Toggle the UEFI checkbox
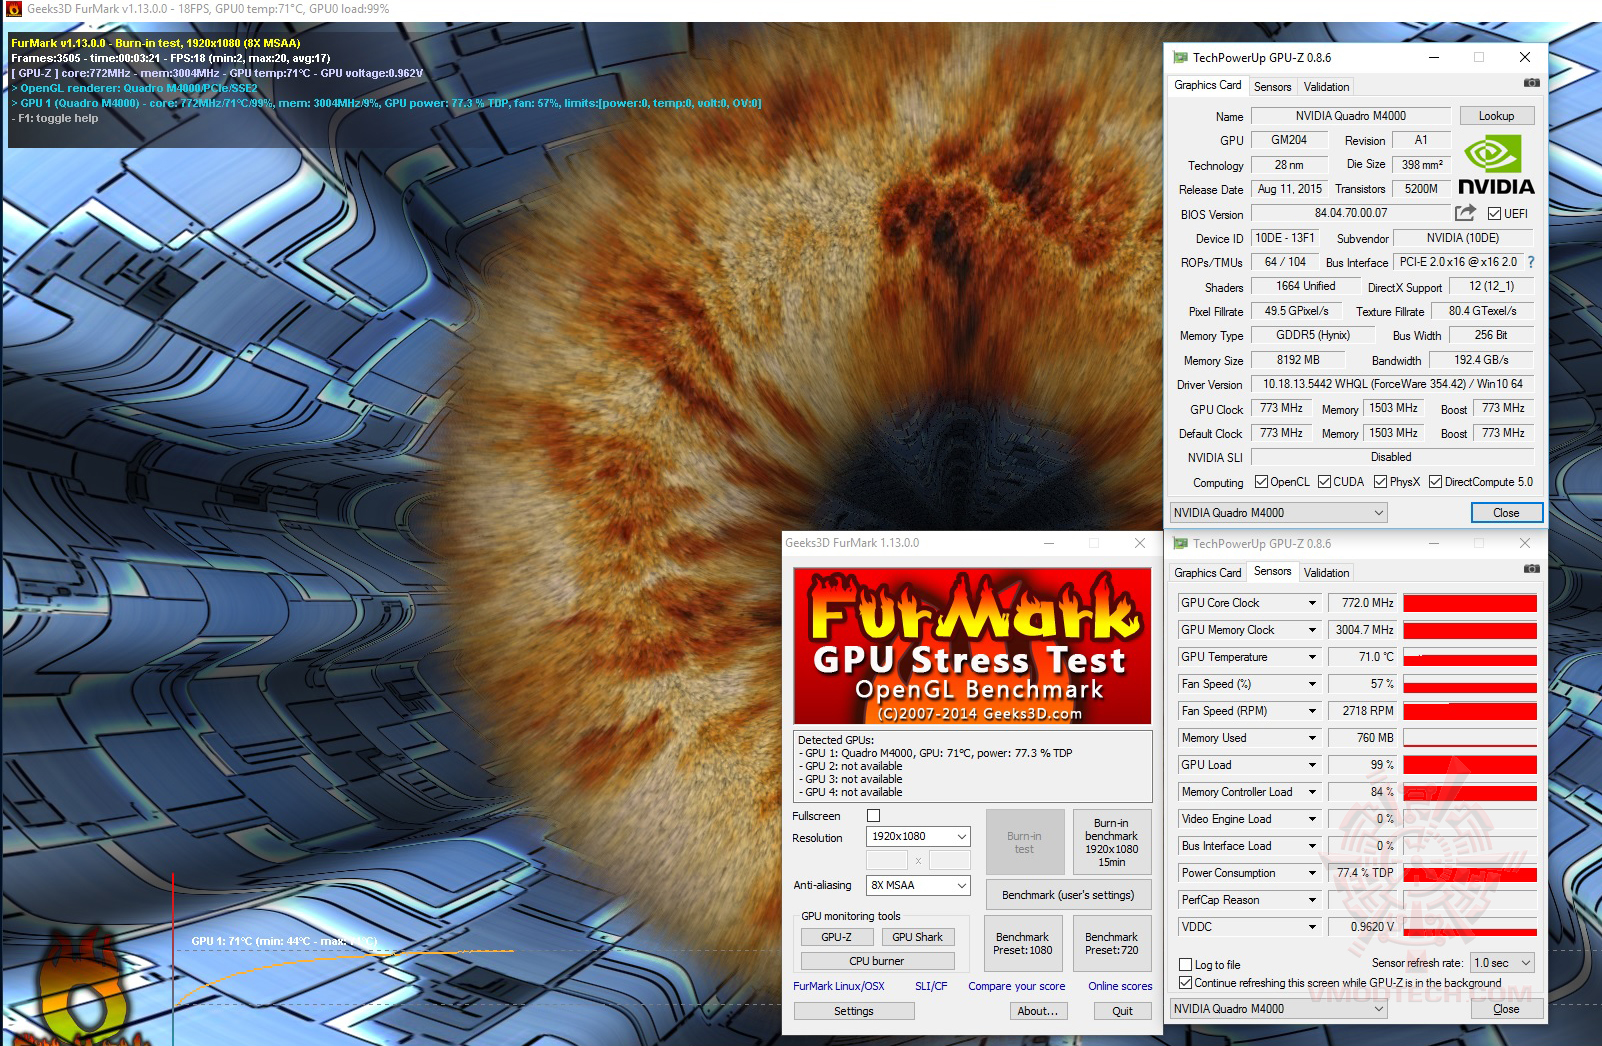The image size is (1602, 1046). [1494, 214]
